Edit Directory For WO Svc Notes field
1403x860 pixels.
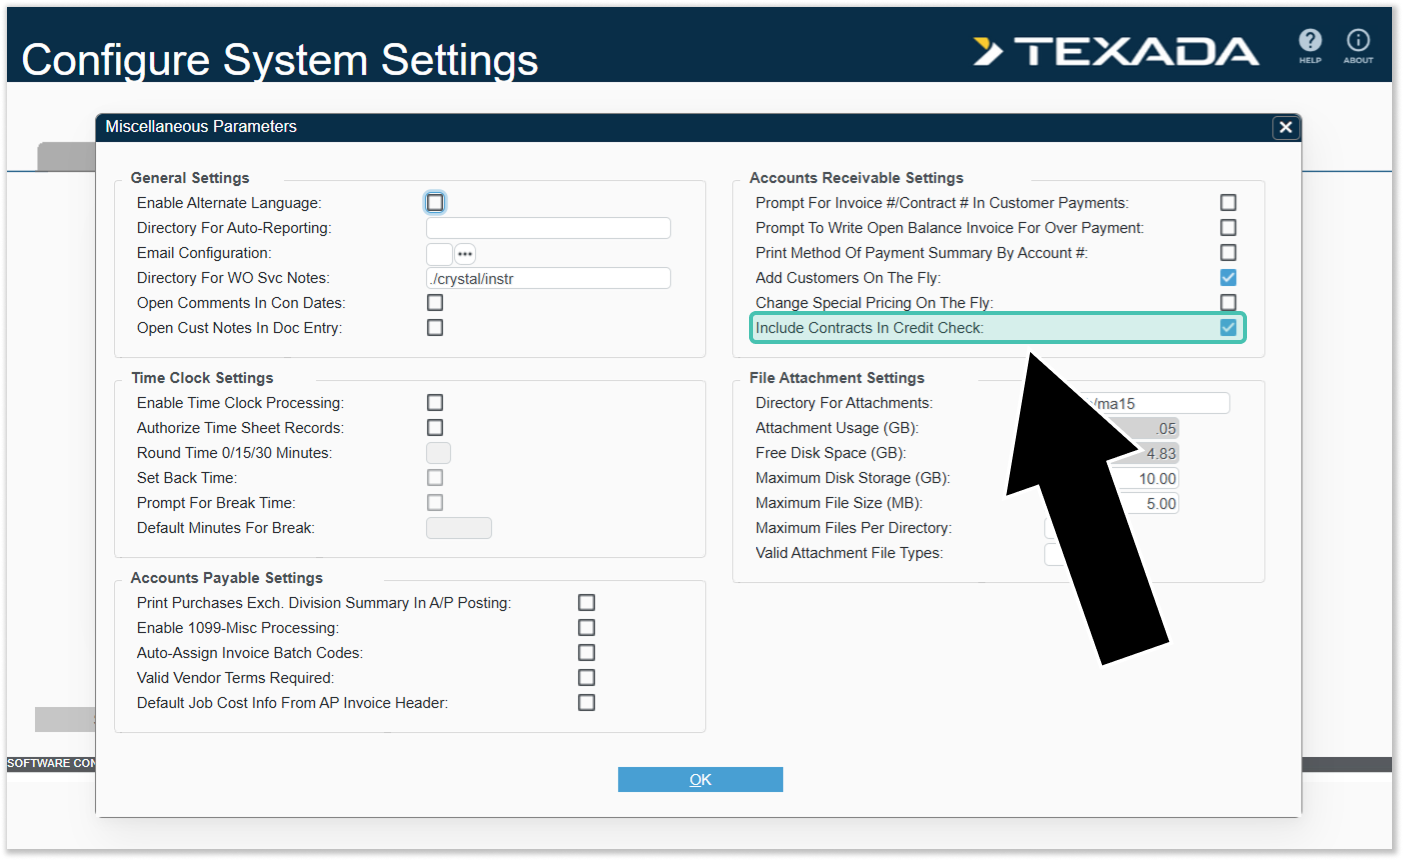click(x=548, y=279)
